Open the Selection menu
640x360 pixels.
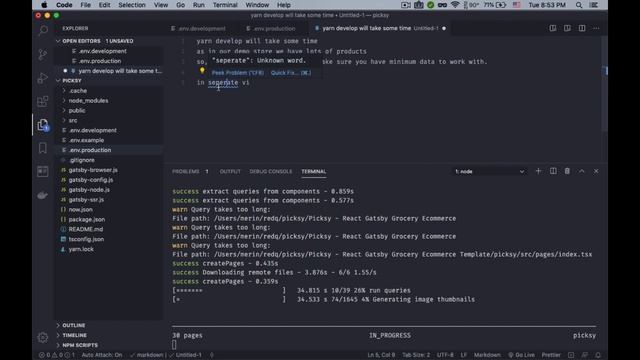click(132, 5)
